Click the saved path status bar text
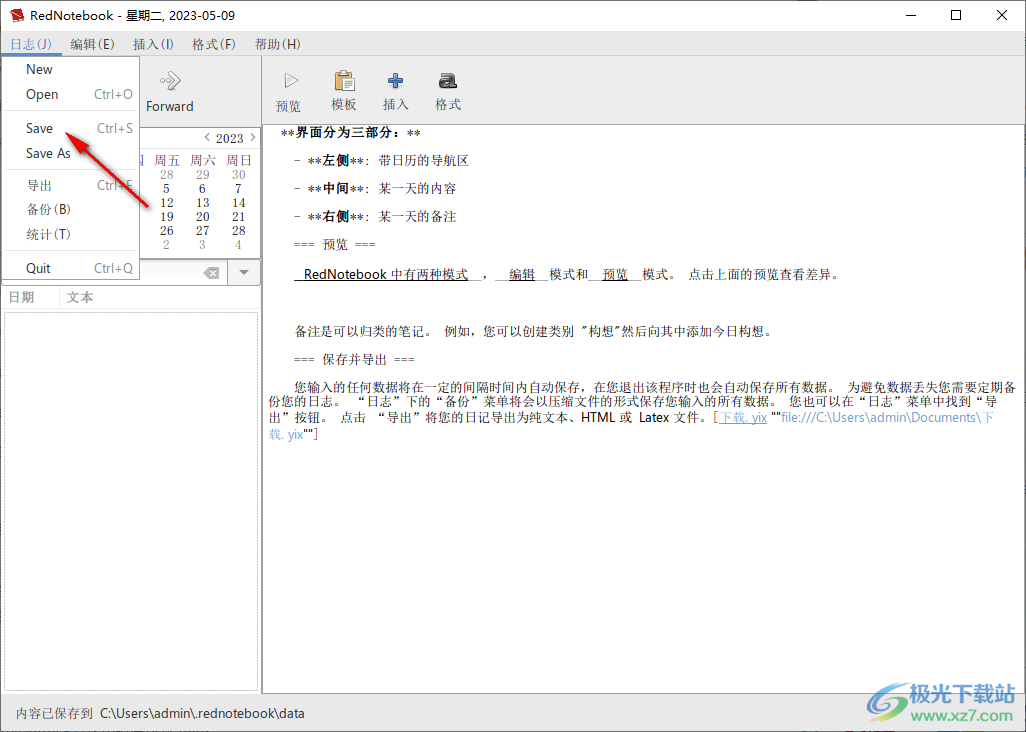Viewport: 1026px width, 732px height. pos(160,713)
